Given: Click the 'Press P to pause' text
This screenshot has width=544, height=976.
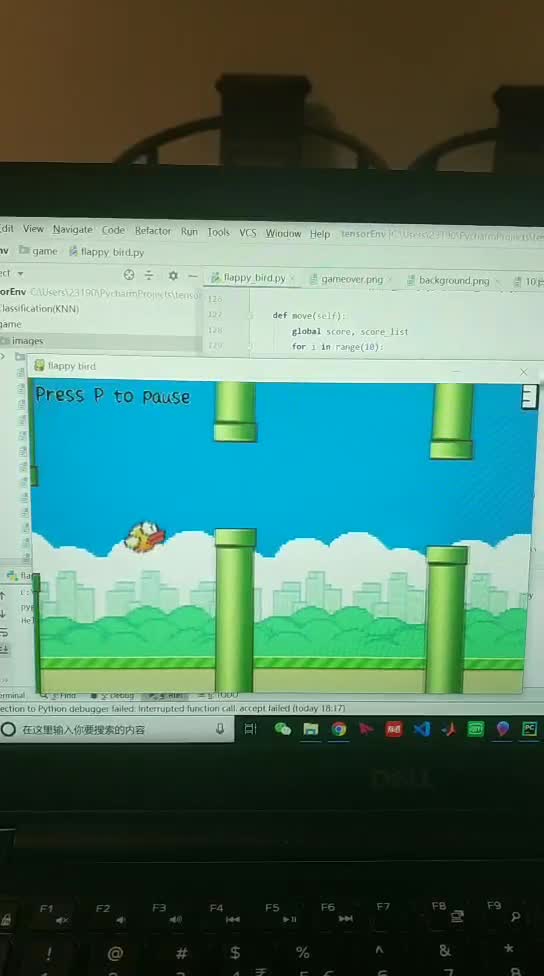Looking at the screenshot, I should tap(113, 396).
